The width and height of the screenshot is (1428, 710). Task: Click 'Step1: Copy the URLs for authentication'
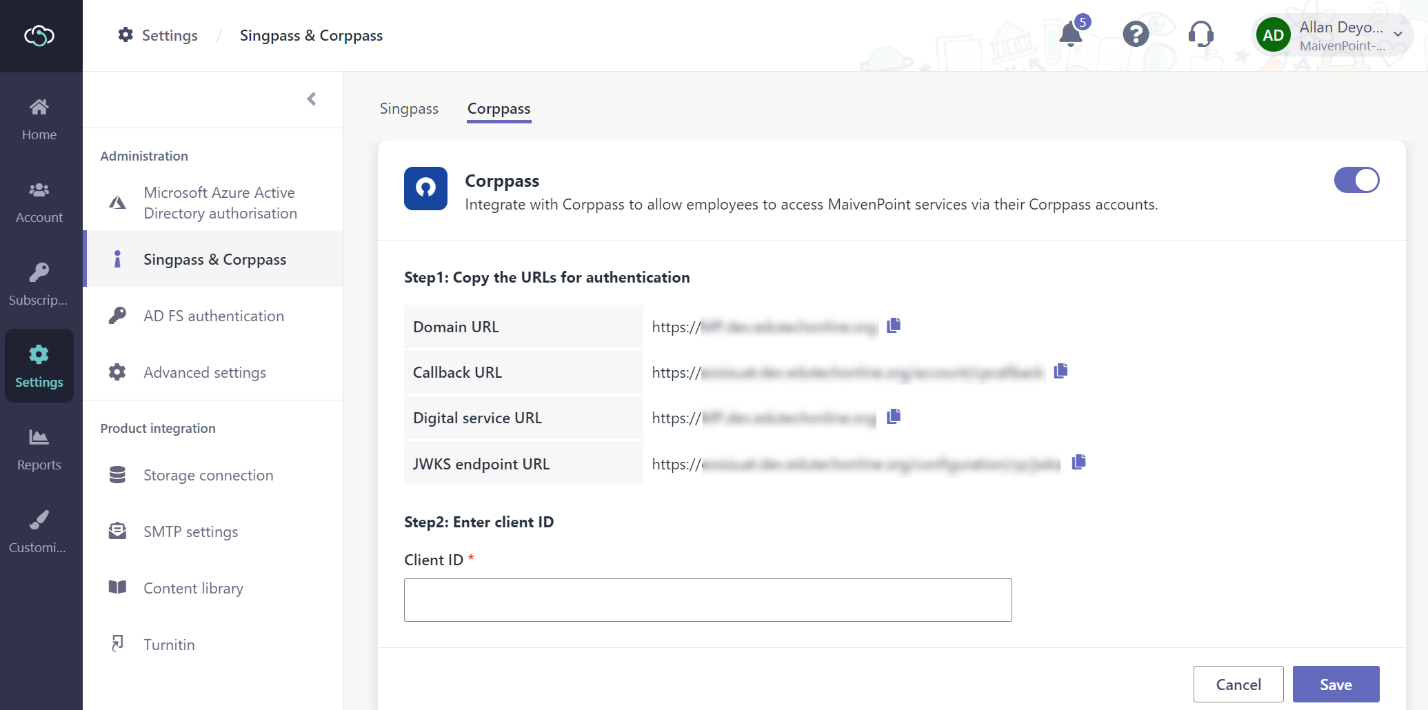(x=547, y=277)
